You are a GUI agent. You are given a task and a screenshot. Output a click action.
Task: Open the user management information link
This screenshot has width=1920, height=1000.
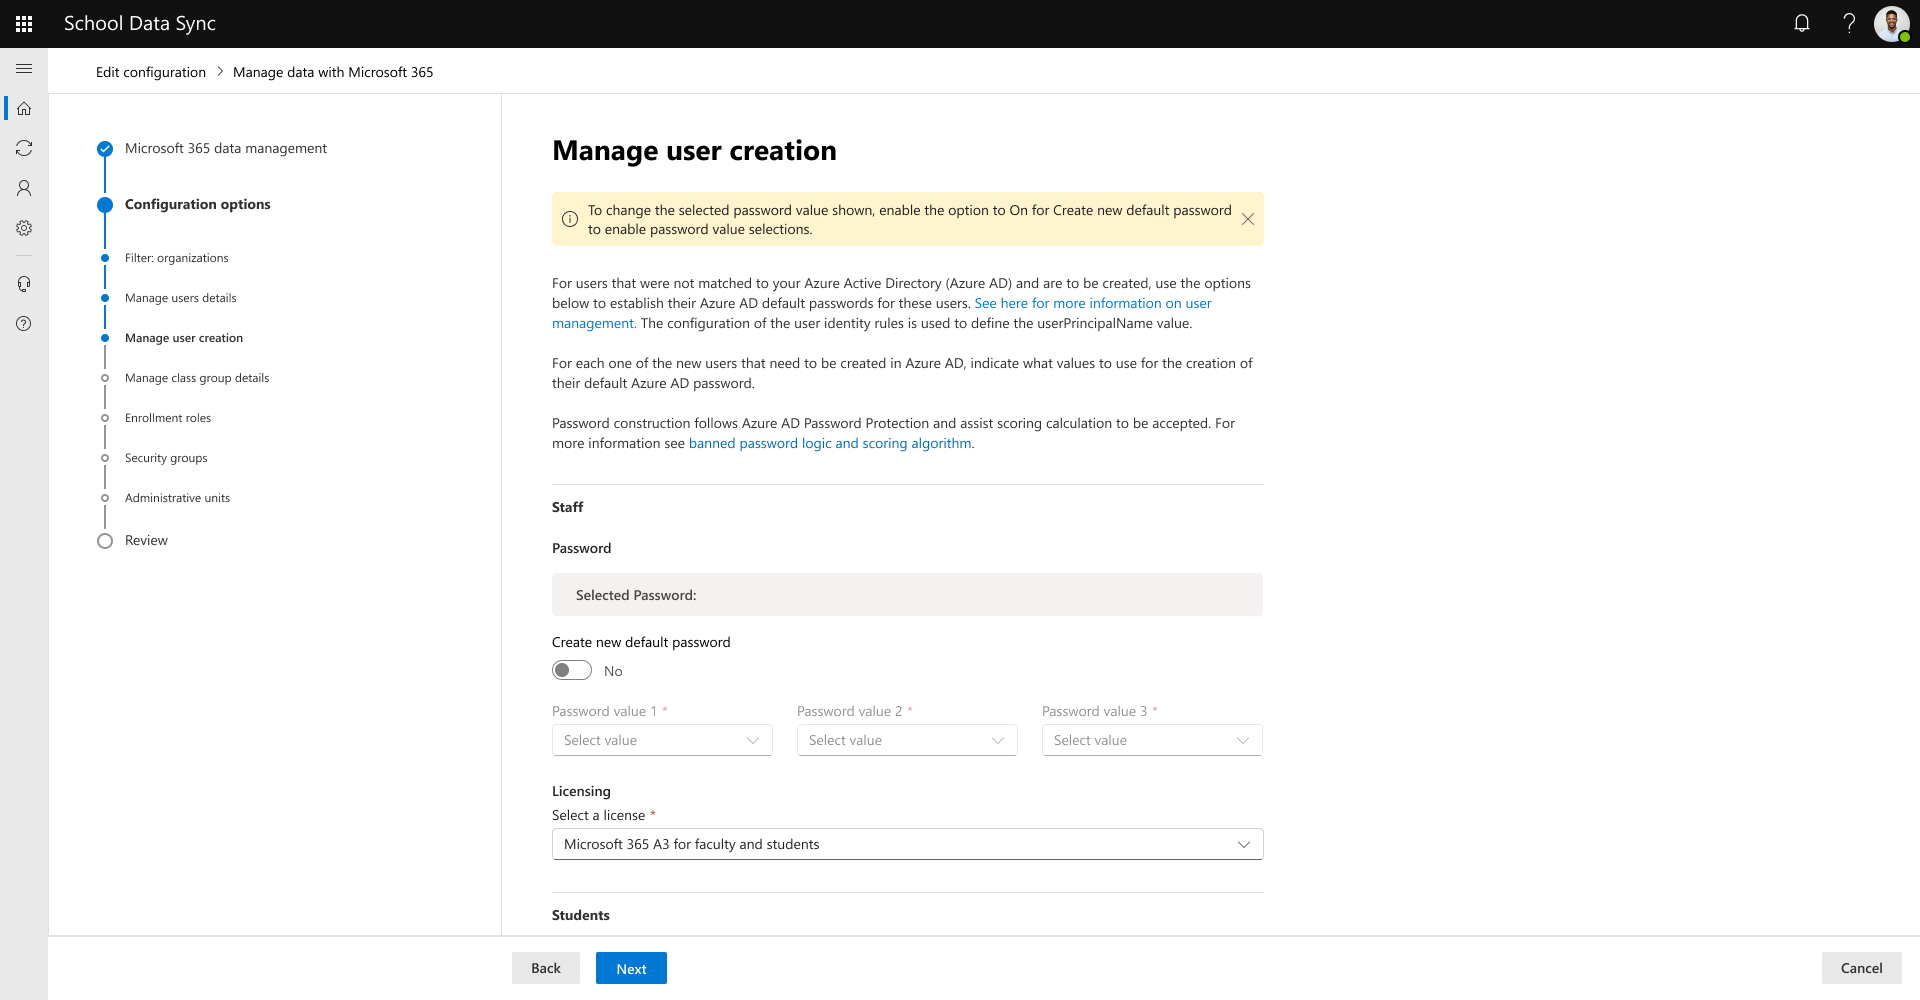pos(1093,303)
